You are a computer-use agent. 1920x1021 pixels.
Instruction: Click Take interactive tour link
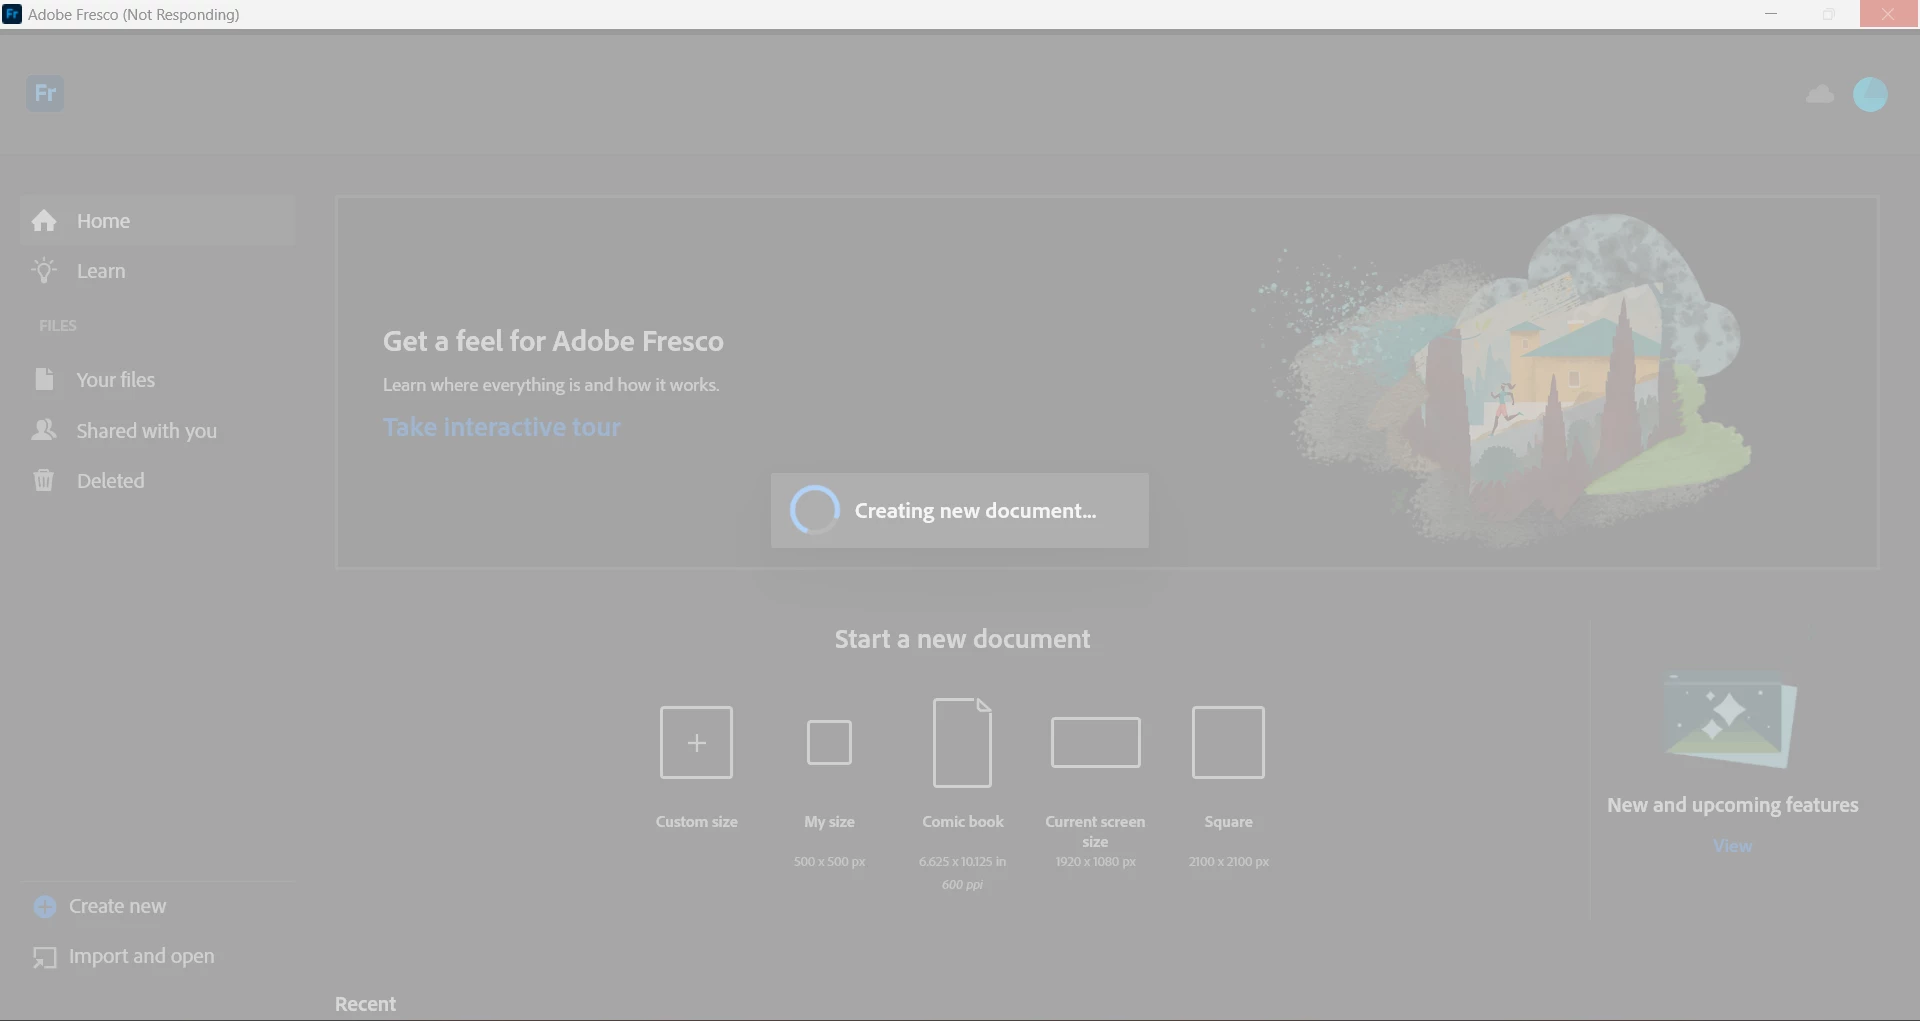click(x=502, y=427)
